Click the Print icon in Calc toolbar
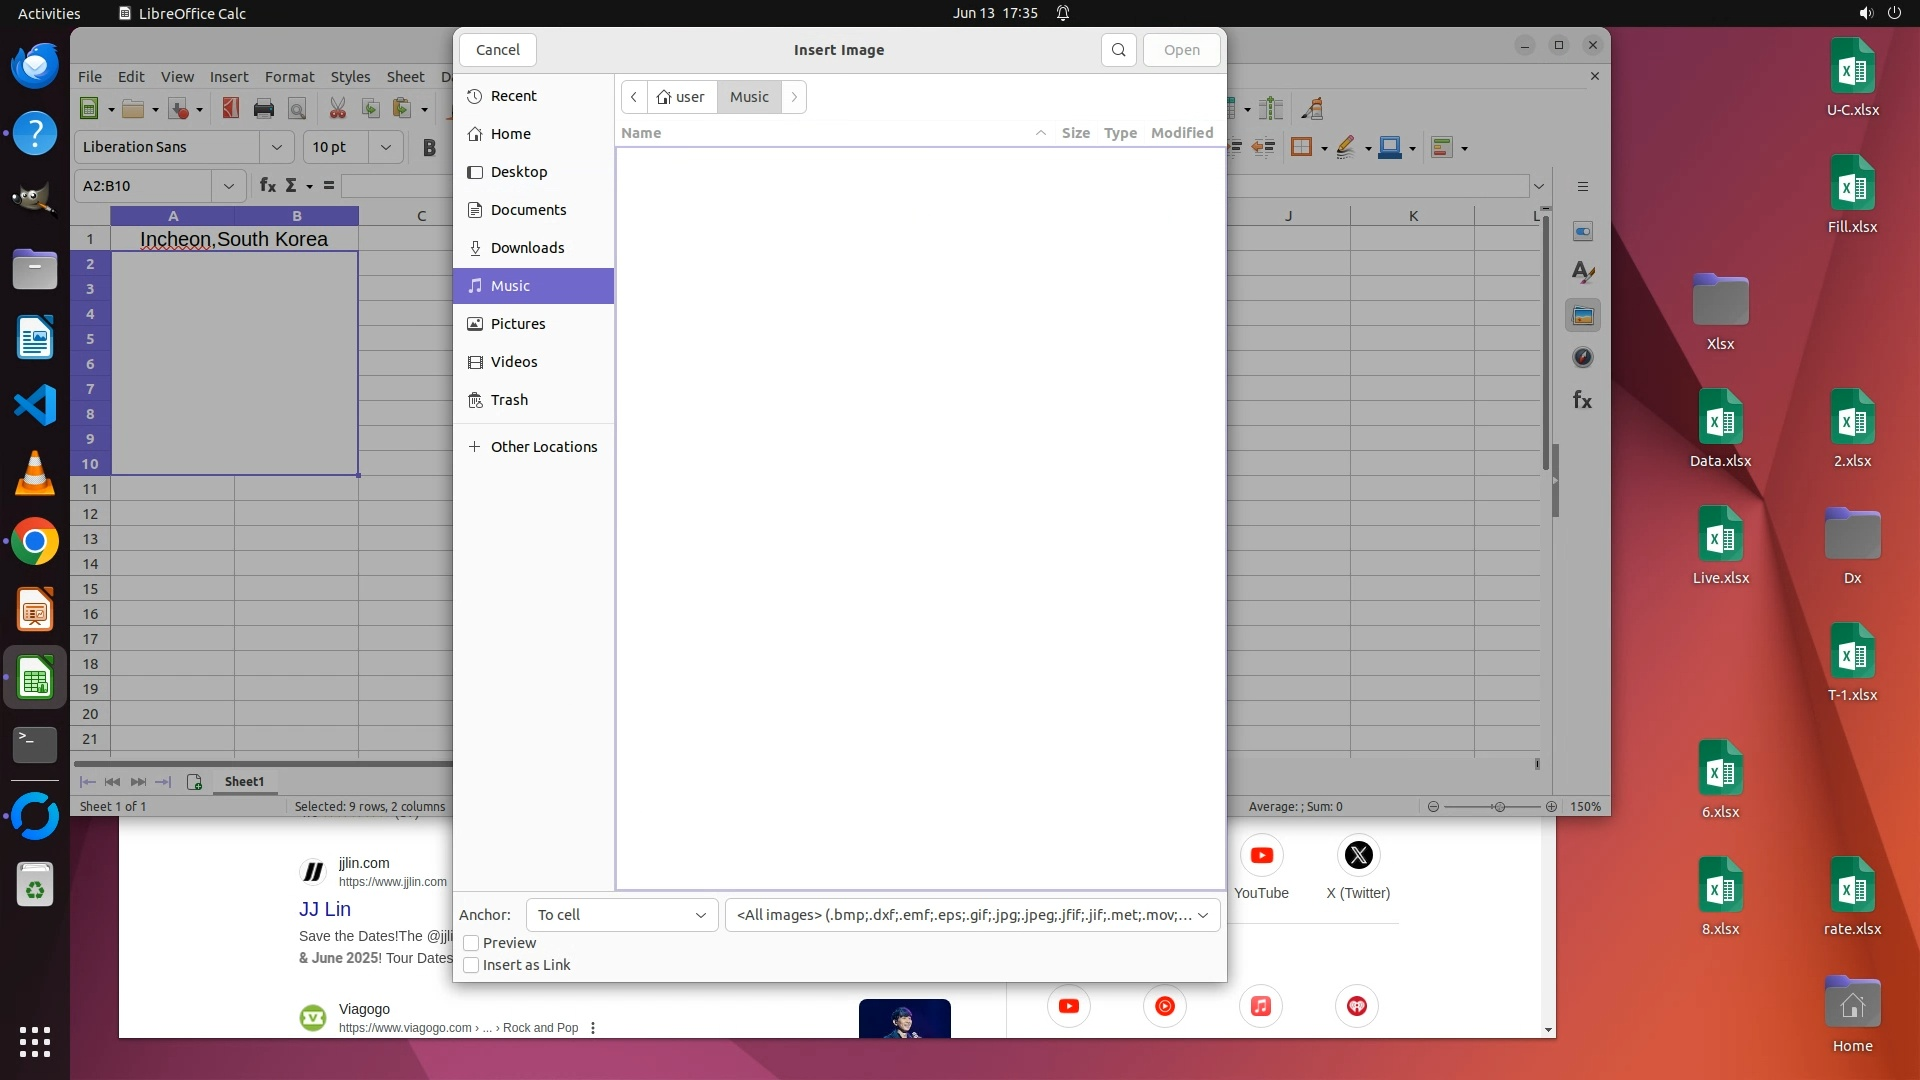Viewport: 1920px width, 1080px height. pyautogui.click(x=264, y=109)
